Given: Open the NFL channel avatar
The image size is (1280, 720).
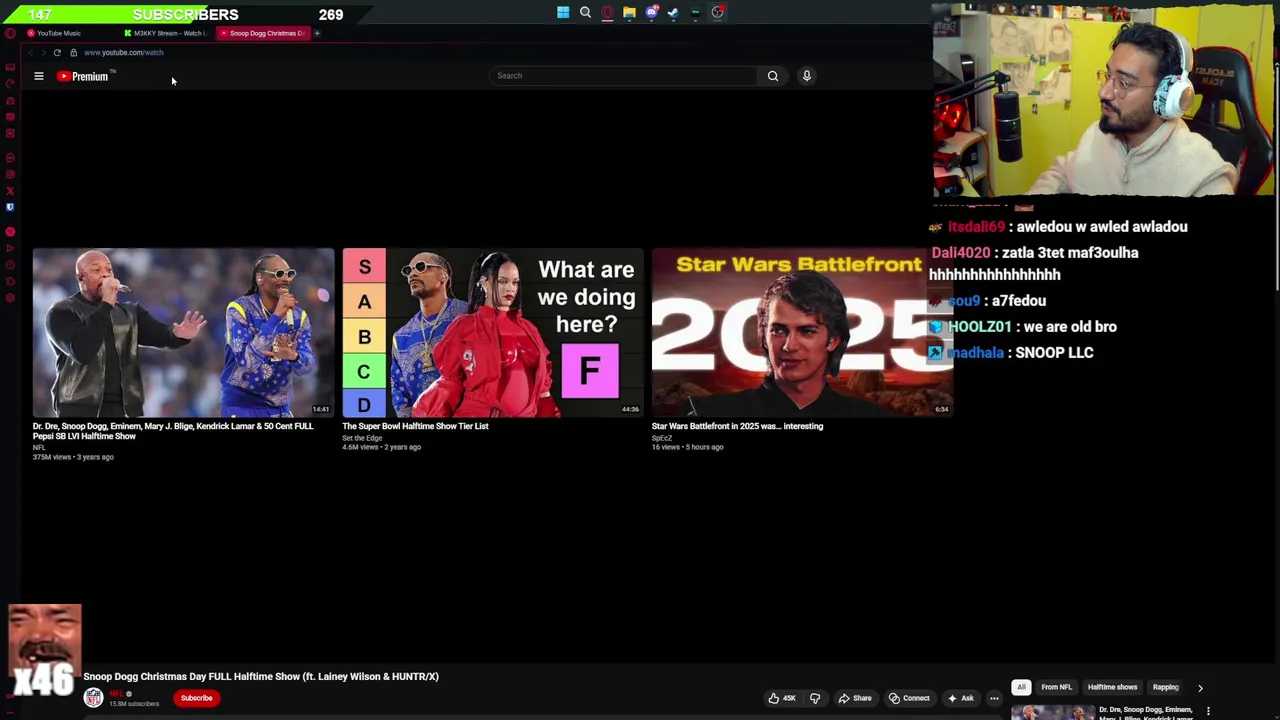Looking at the screenshot, I should (x=93, y=698).
